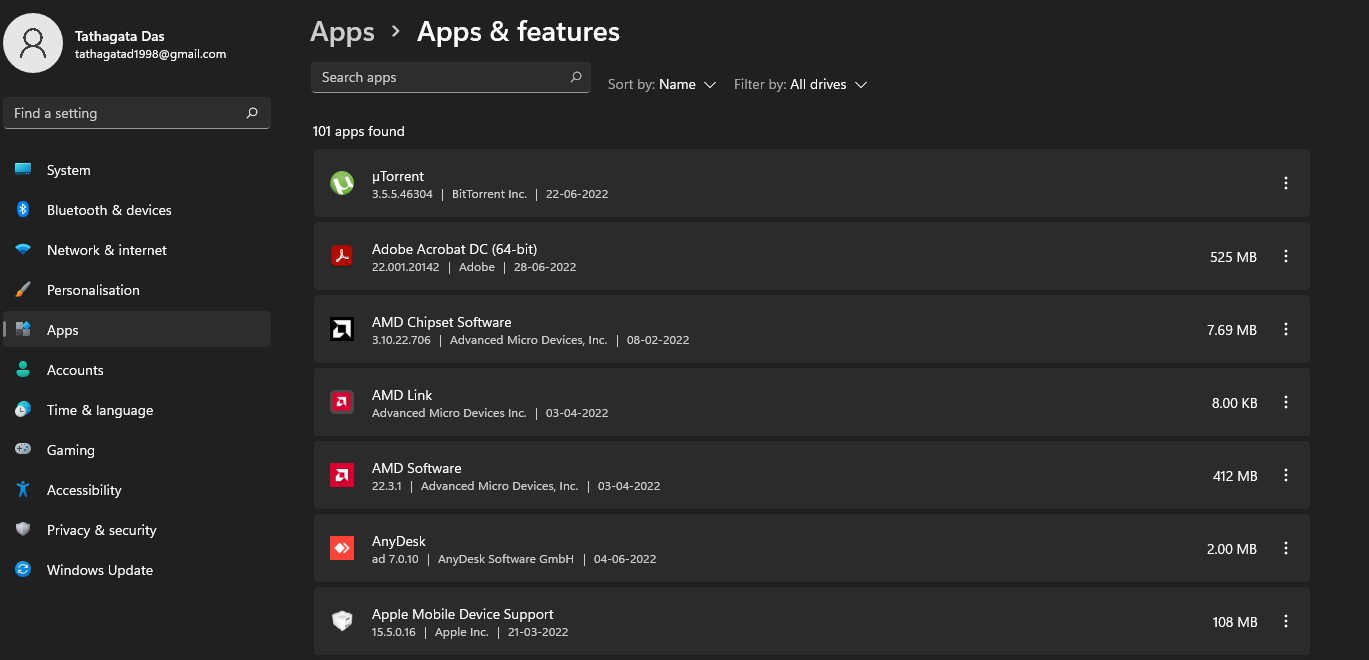Click the Apple Mobile Device Support icon
Screen dimensions: 1369x660
[x=342, y=621]
